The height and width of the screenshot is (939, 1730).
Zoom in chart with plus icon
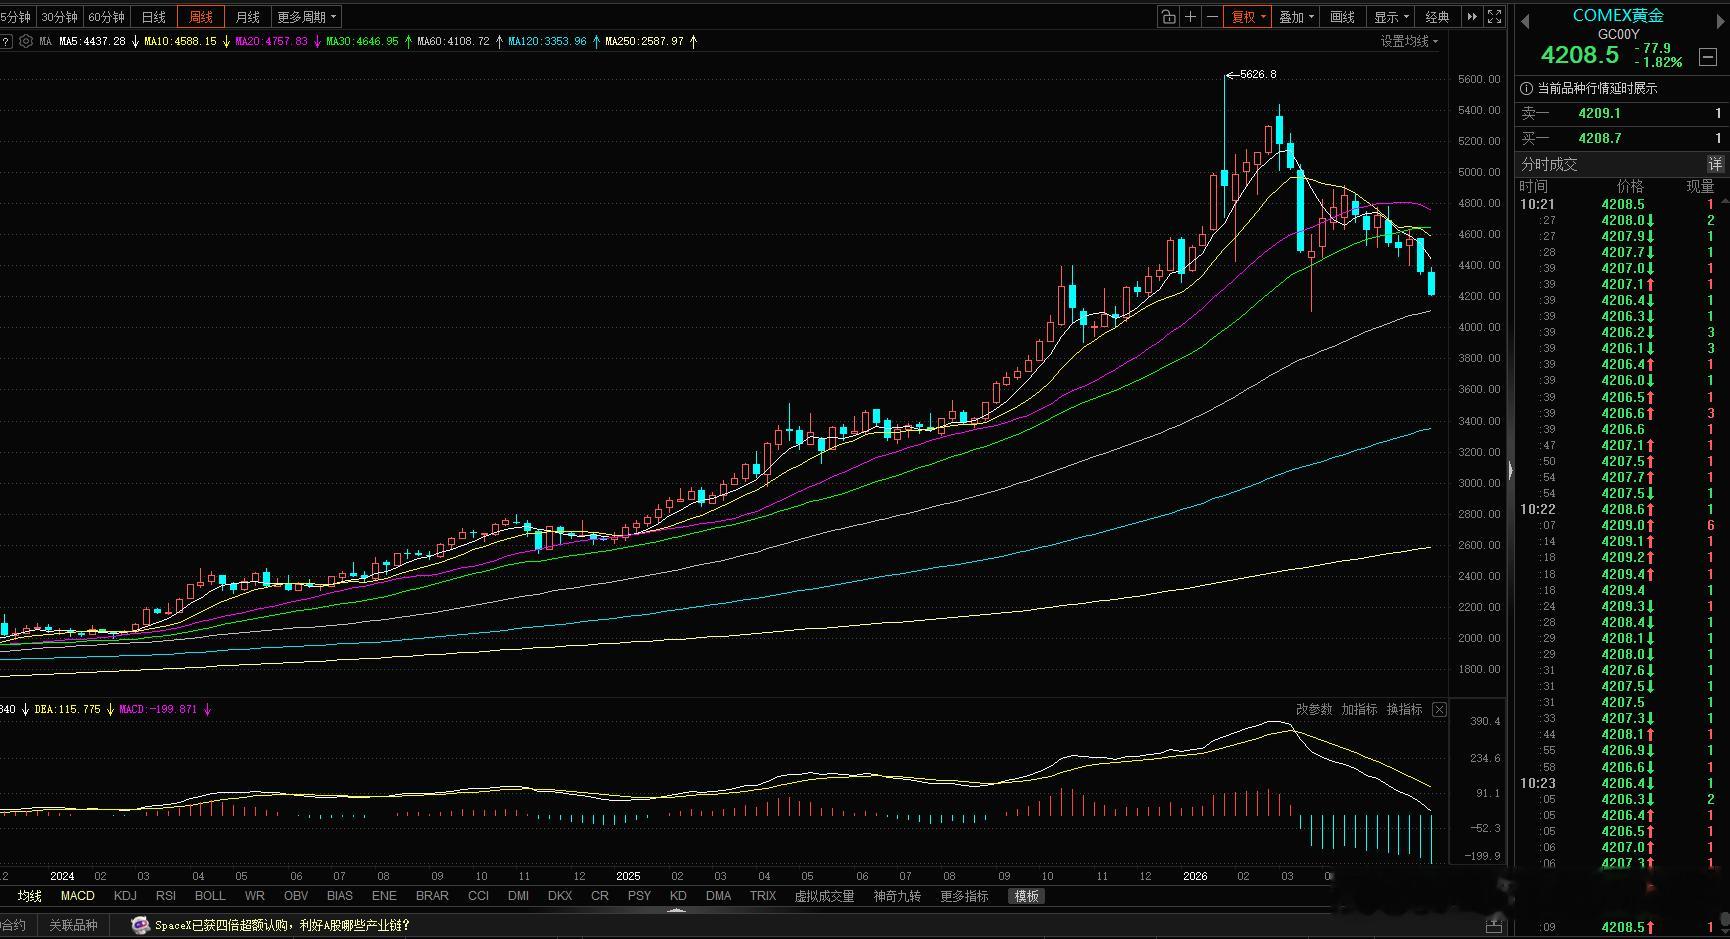pos(1190,17)
